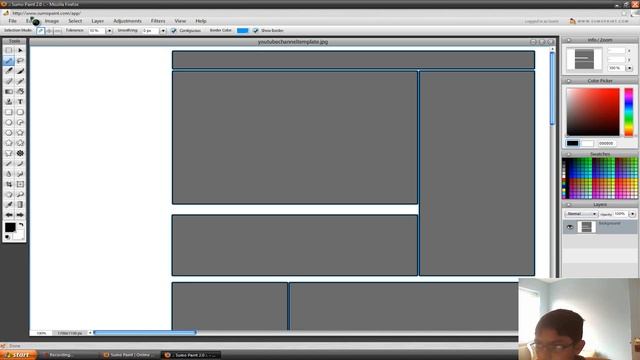Select the Symmetry tool

point(20,153)
